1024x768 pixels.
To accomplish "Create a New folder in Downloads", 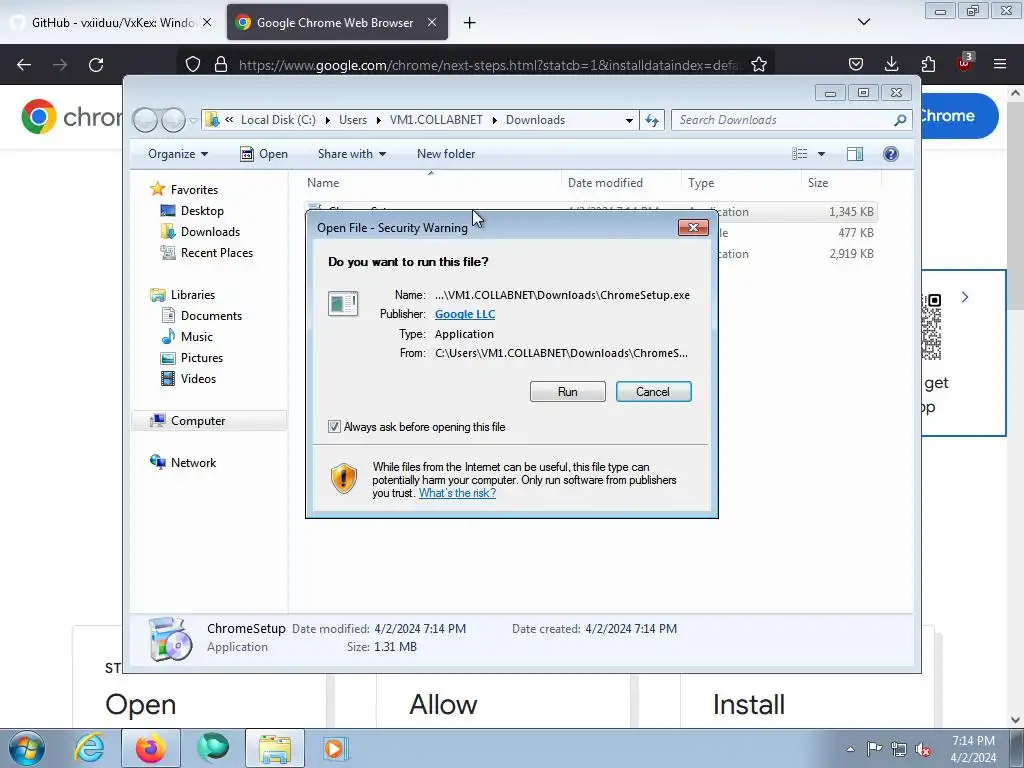I will [x=446, y=154].
